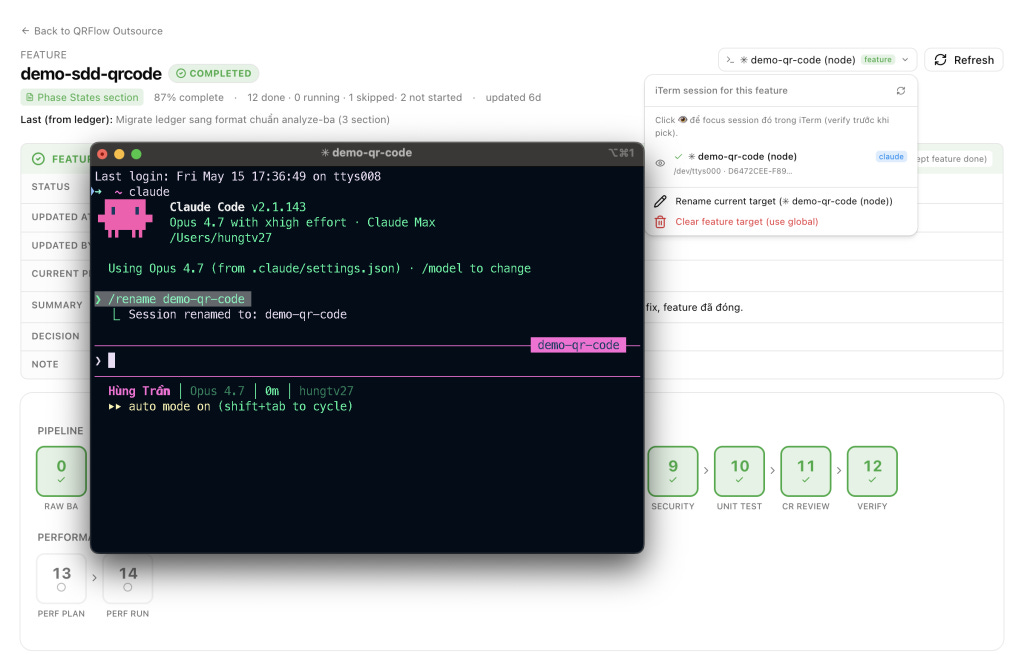Click the checkmark icon in COMPLETED badge
Viewport: 1024px width, 660px height.
(181, 73)
